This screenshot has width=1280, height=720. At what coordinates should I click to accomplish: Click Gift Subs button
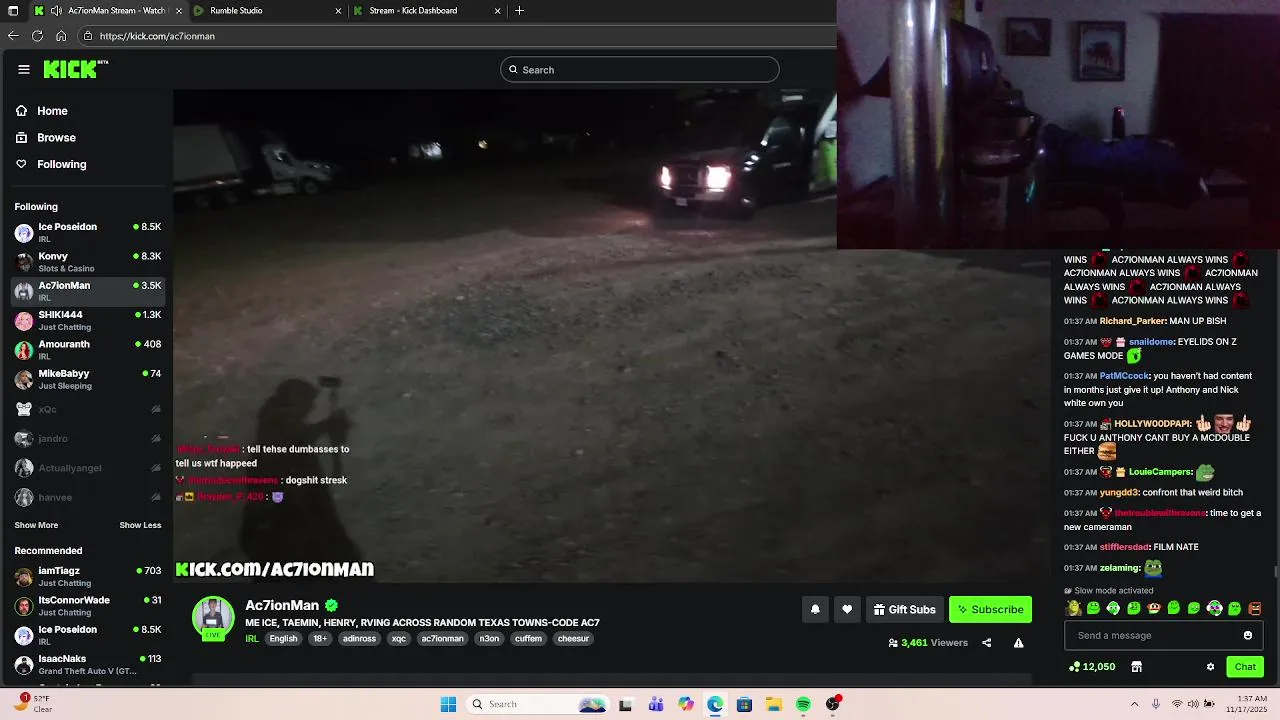tap(905, 609)
